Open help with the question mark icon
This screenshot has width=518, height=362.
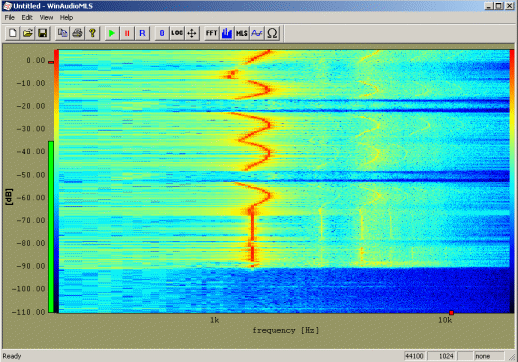click(92, 33)
